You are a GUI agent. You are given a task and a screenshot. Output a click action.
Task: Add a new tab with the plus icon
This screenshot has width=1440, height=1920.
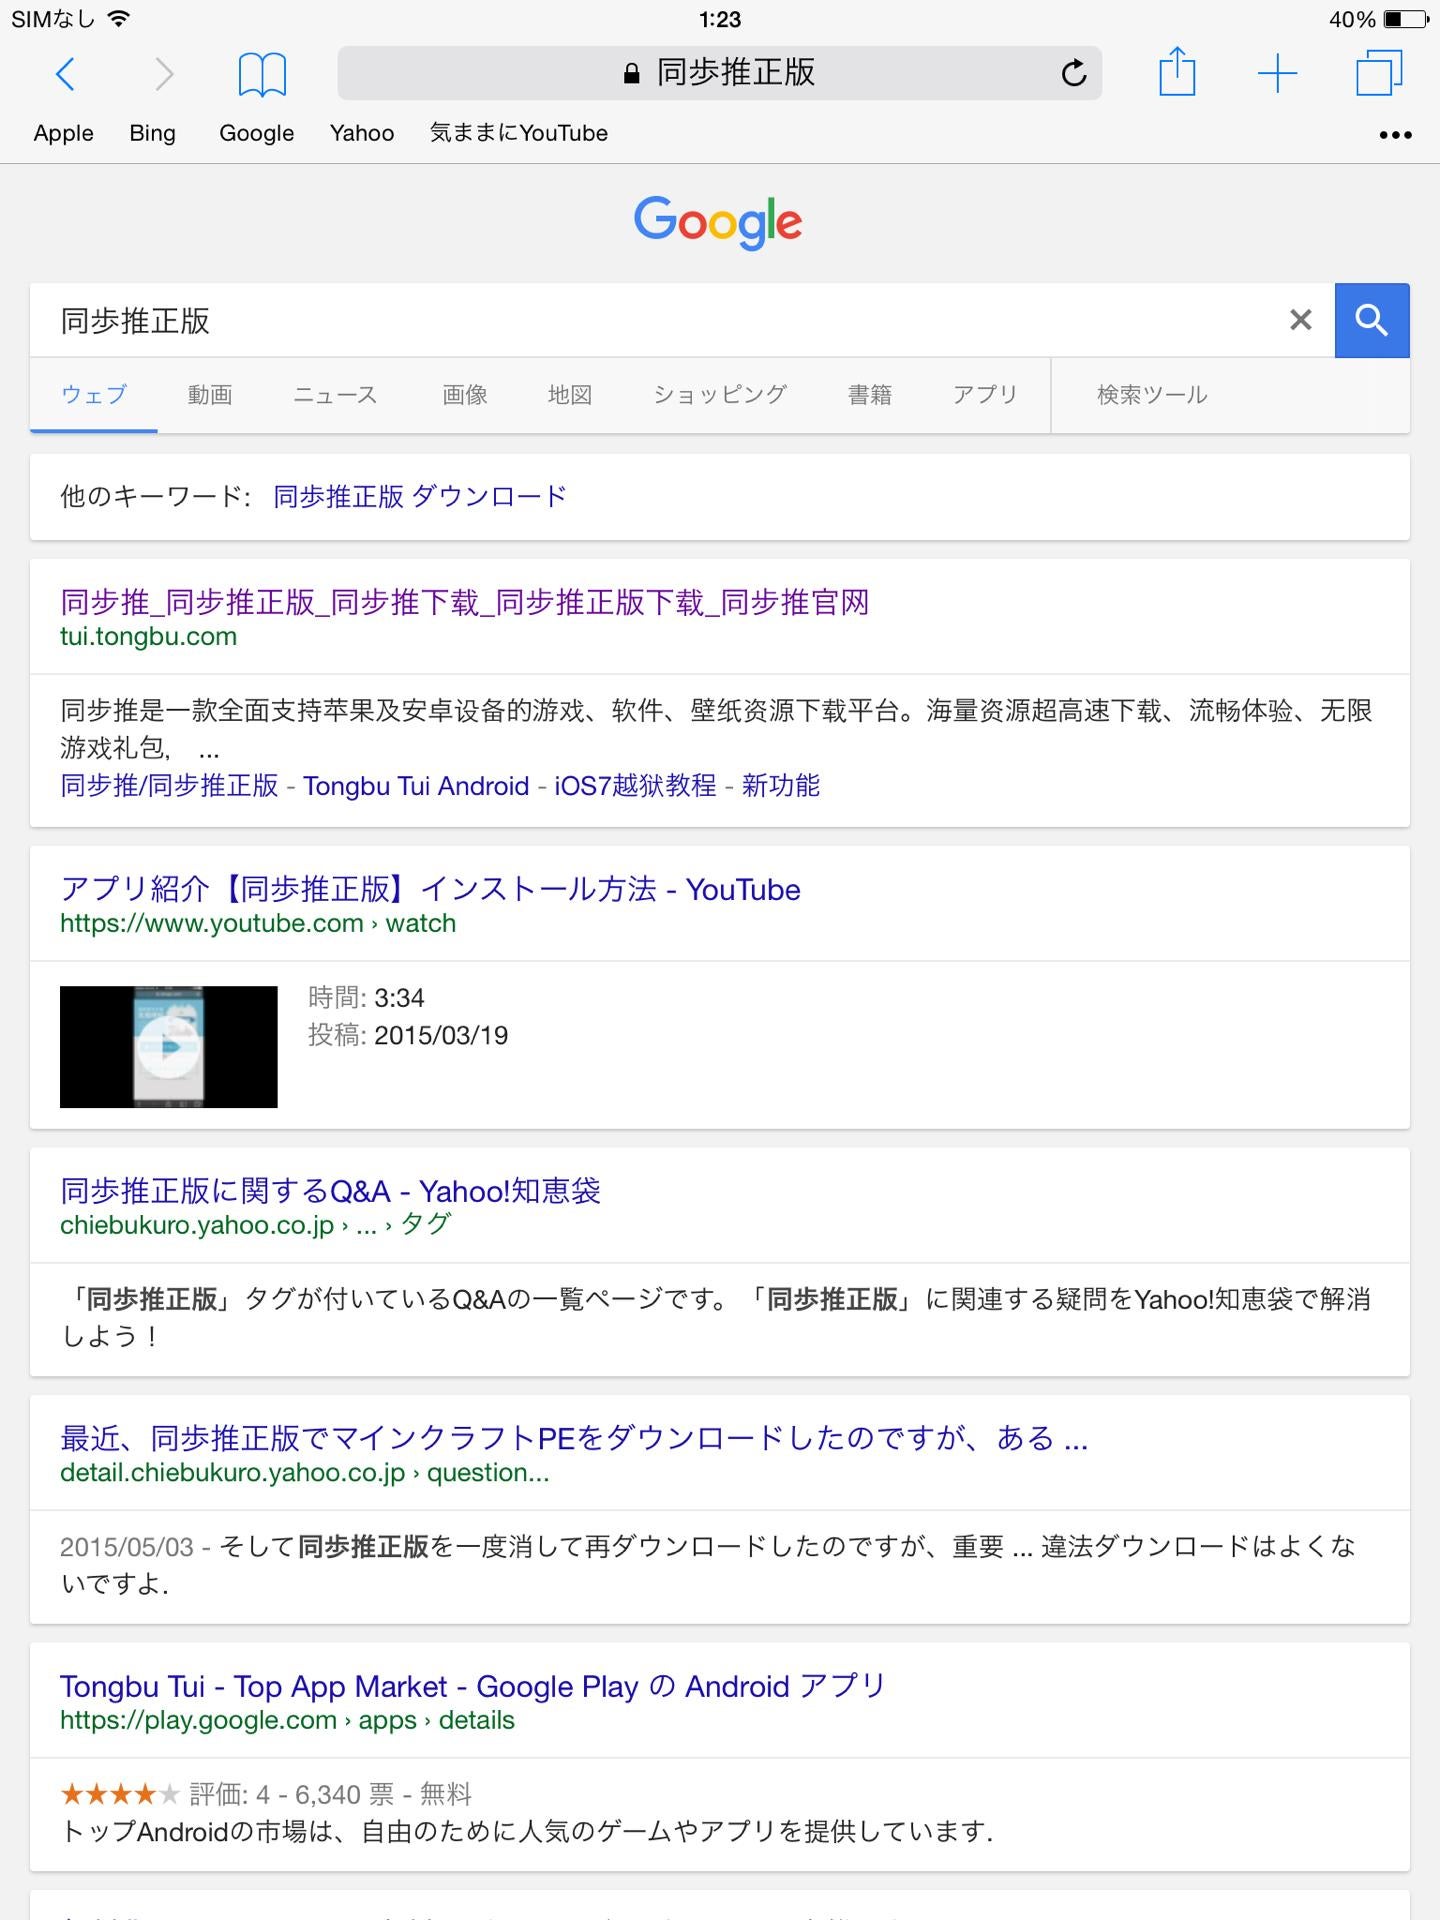(1277, 74)
